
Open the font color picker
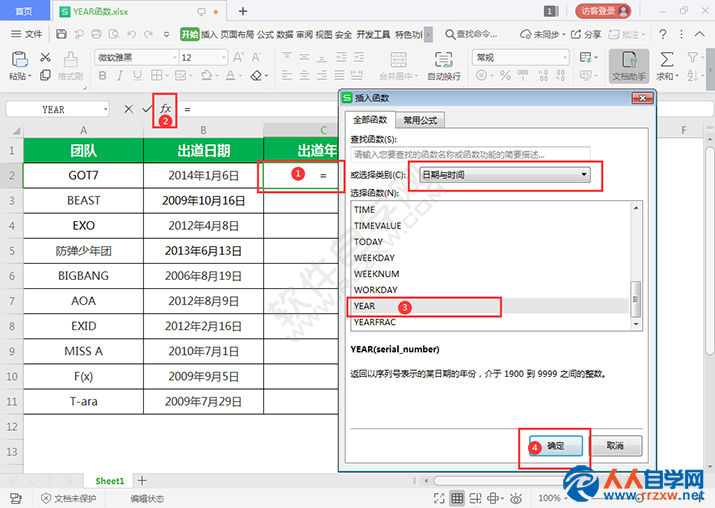tap(233, 75)
